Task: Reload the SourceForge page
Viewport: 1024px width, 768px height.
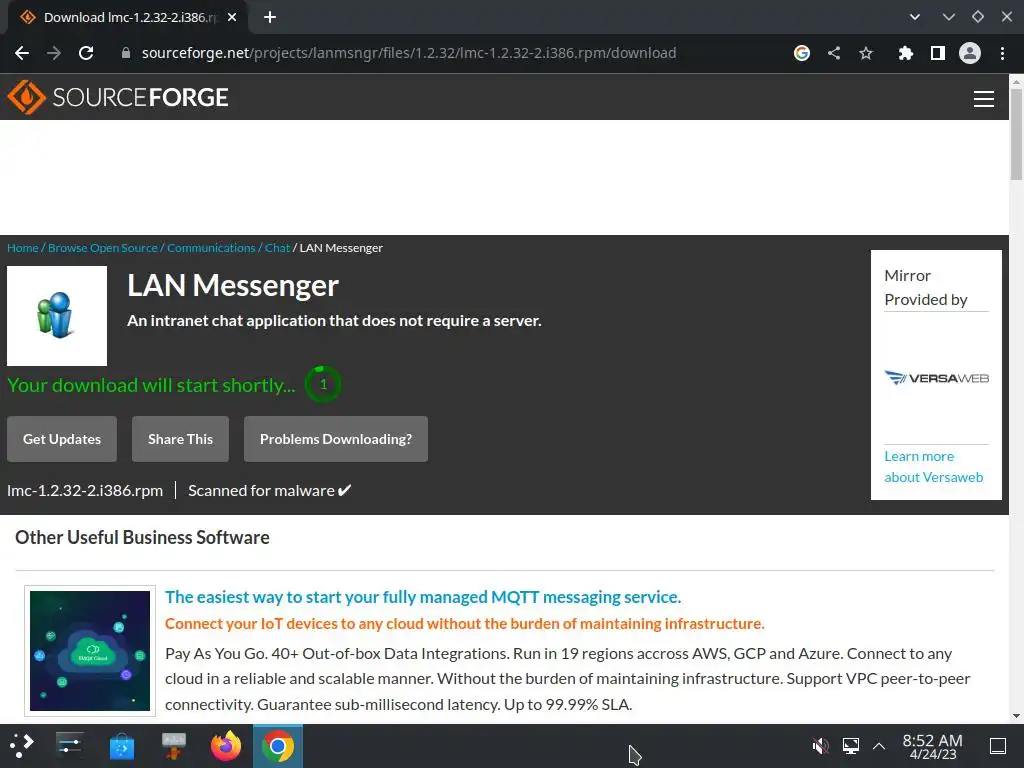Action: pos(86,53)
